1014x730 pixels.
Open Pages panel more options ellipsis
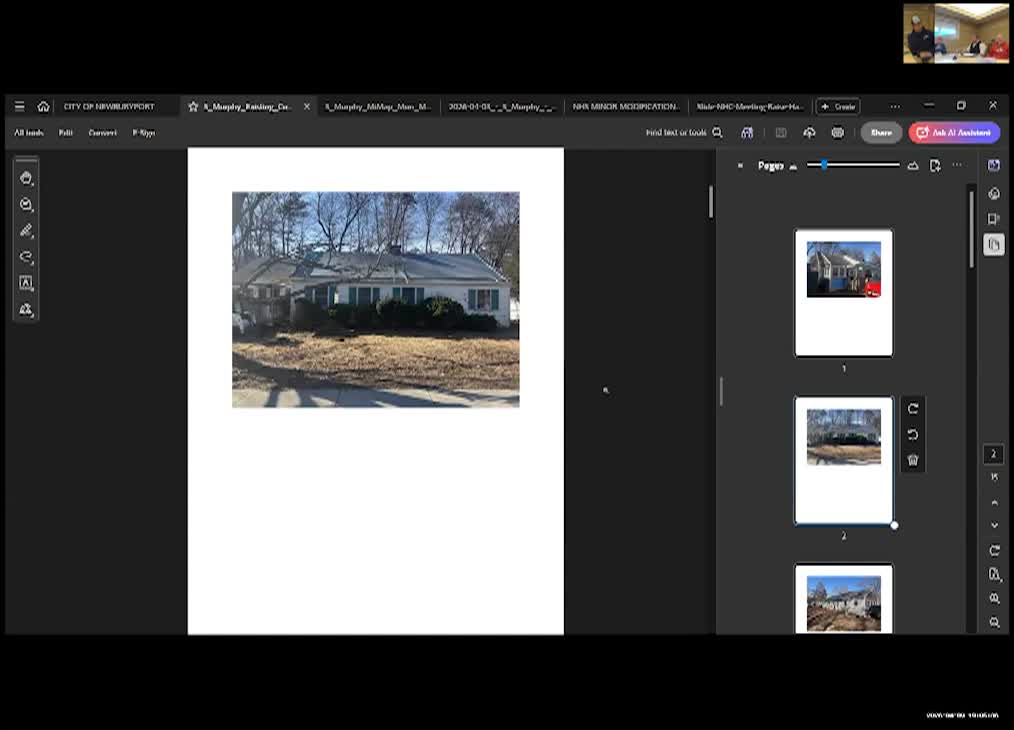pos(957,166)
